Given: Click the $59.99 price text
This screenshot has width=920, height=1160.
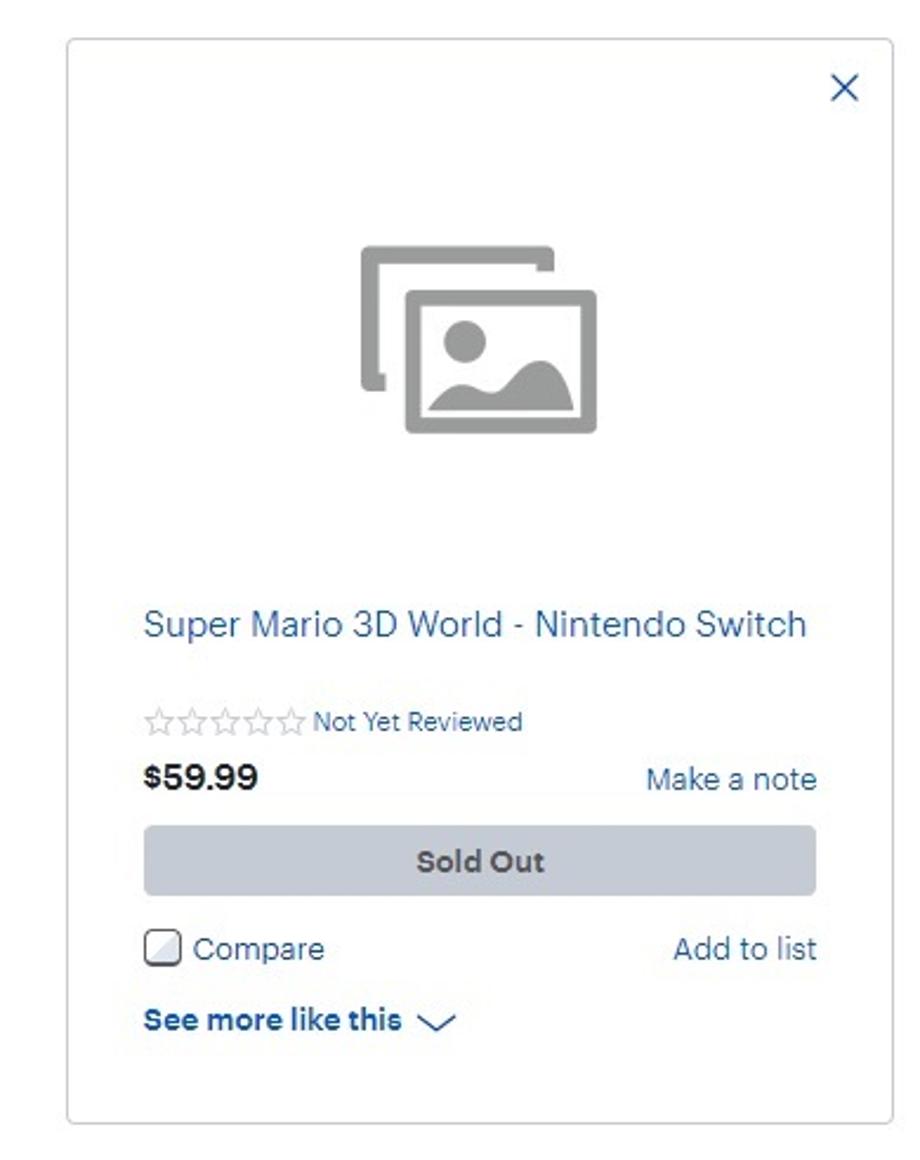Looking at the screenshot, I should coord(201,778).
